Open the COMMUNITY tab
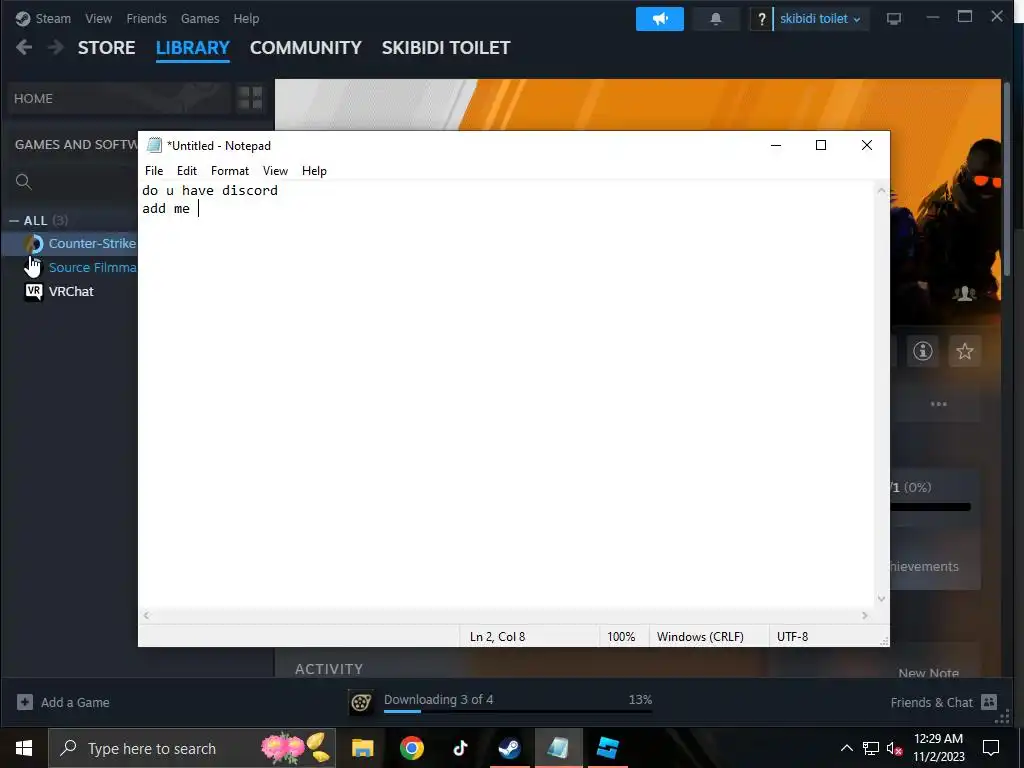 (x=306, y=48)
